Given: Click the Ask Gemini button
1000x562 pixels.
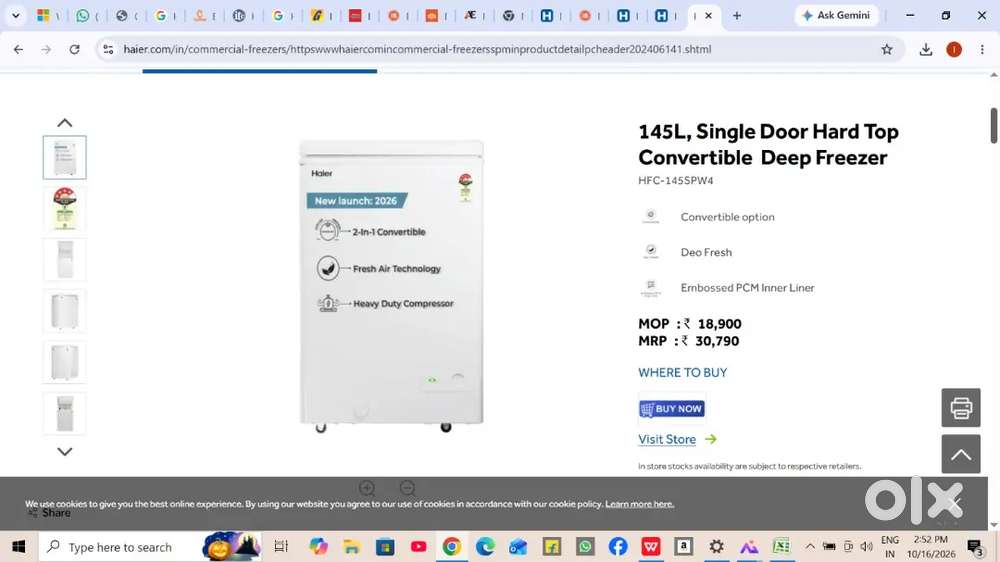Looking at the screenshot, I should coord(836,15).
